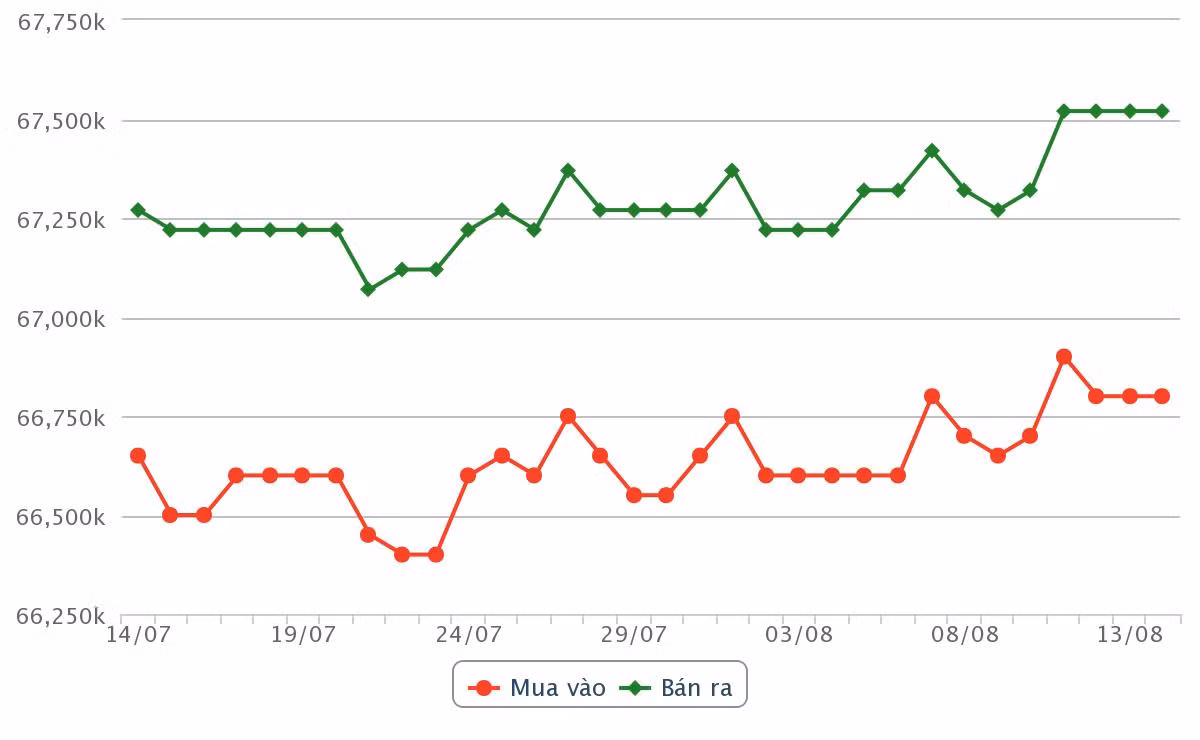
Task: Select the green diamond above 08/08 label
Action: [964, 190]
